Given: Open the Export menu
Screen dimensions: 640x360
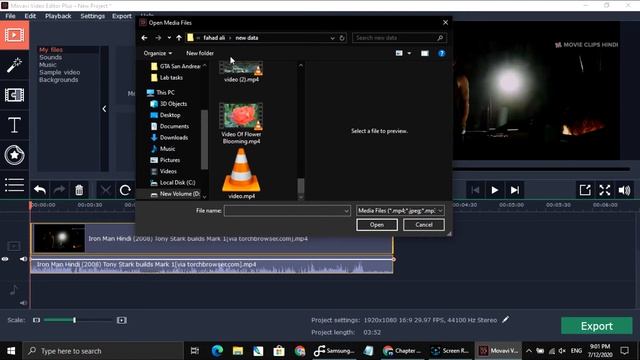Looking at the screenshot, I should click(x=122, y=16).
